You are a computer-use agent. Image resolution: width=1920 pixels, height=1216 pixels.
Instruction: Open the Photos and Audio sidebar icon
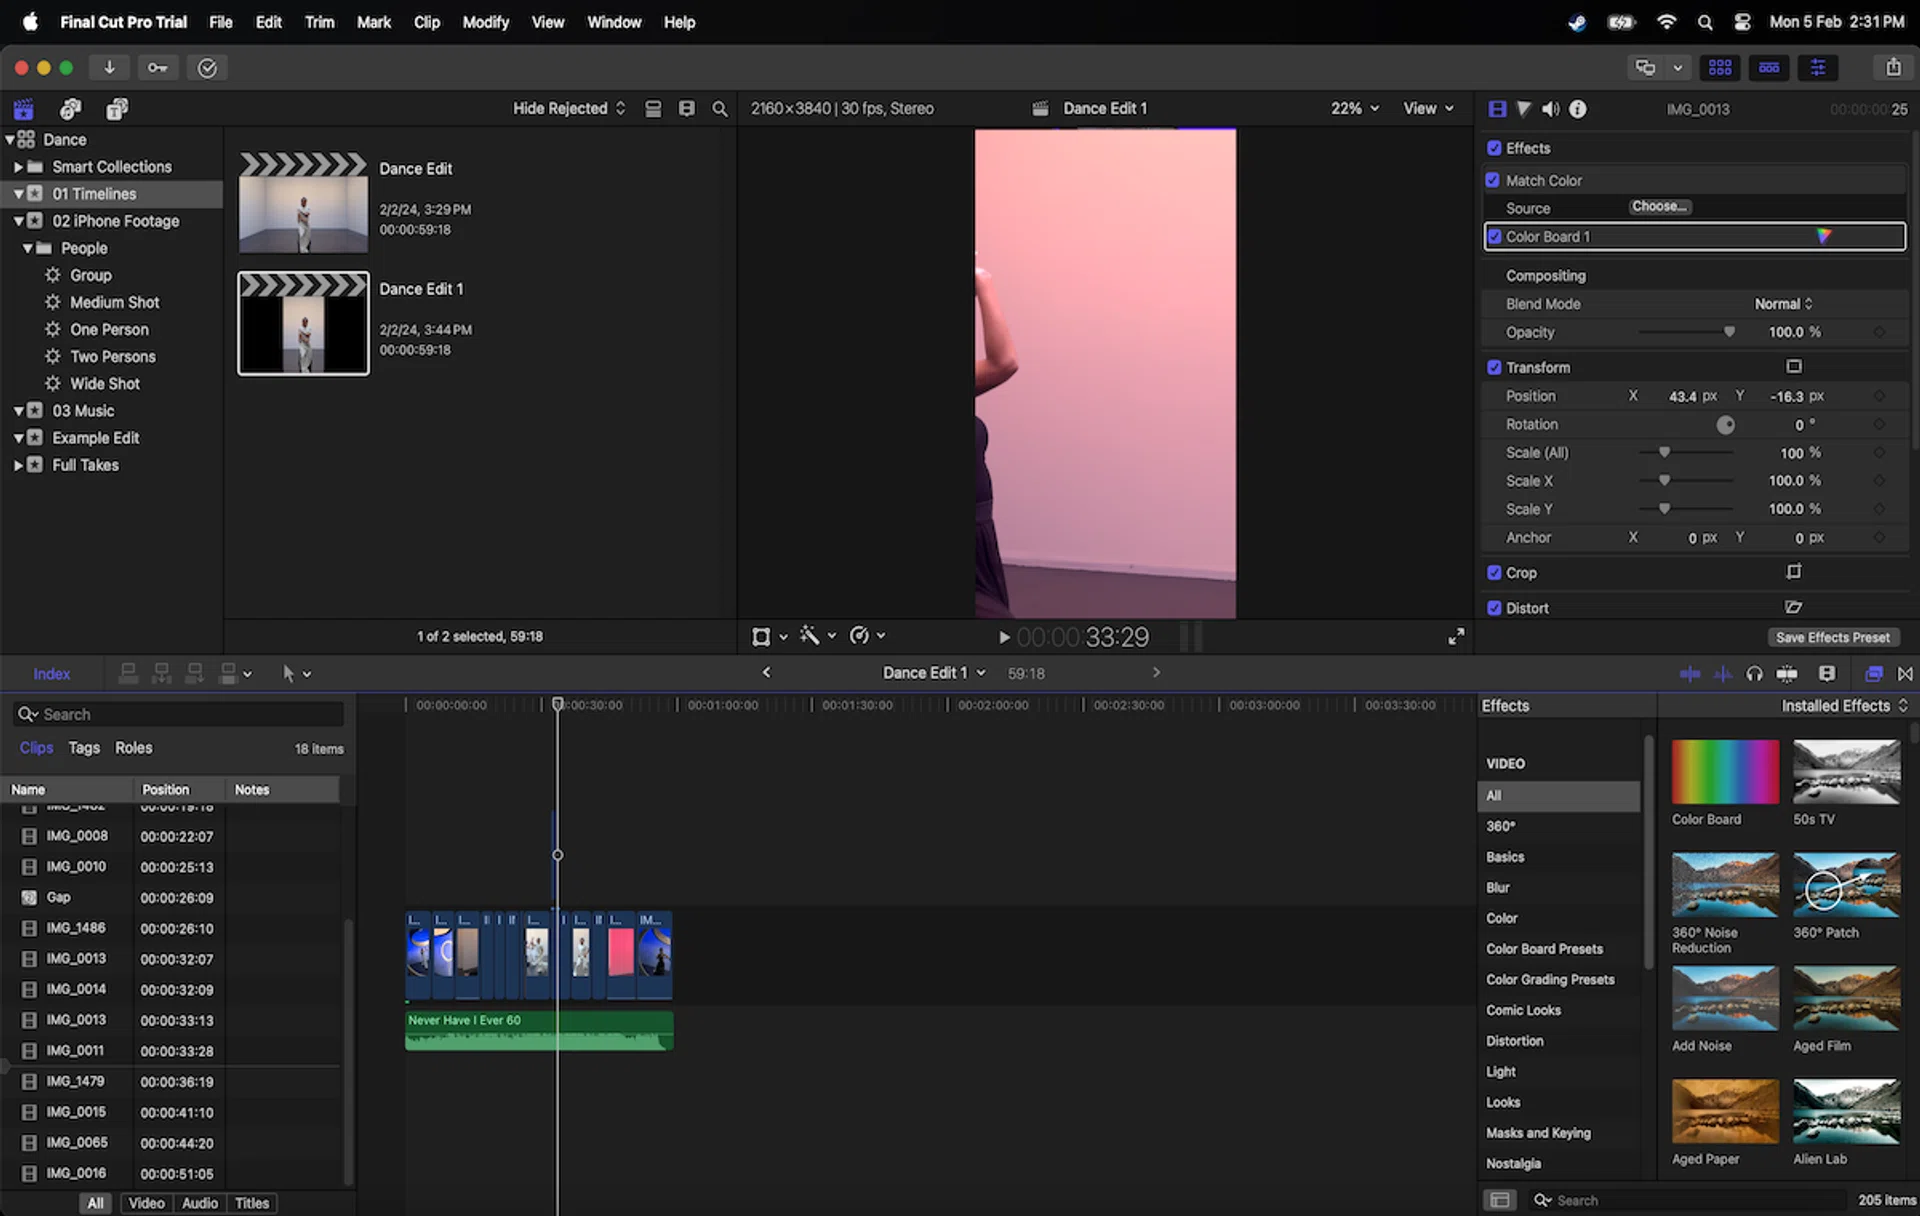tap(70, 108)
